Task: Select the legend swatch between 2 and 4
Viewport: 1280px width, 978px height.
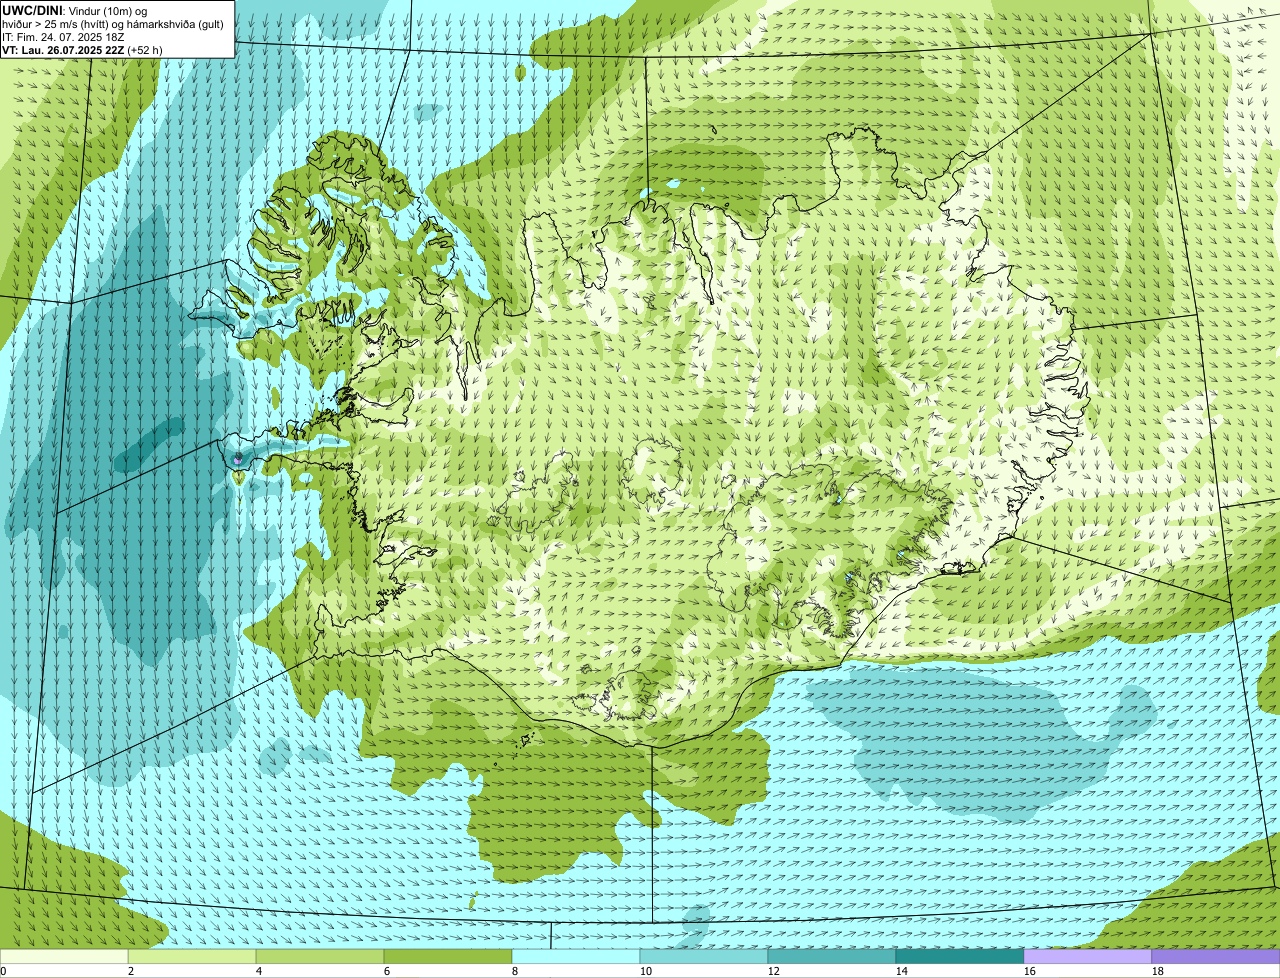Action: (x=192, y=957)
